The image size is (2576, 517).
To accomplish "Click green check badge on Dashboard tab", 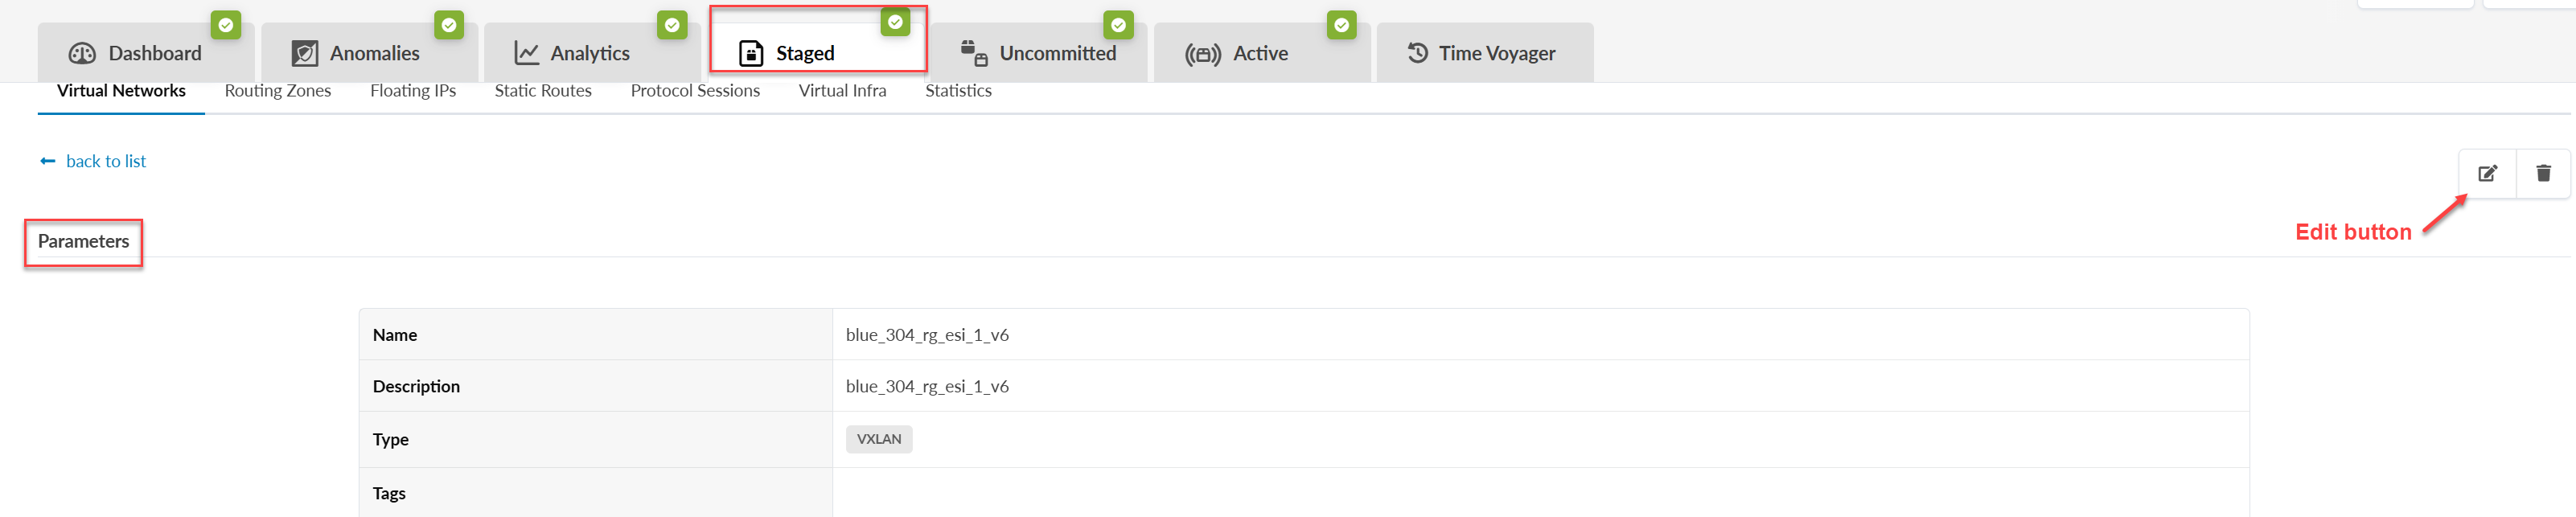I will 226,25.
